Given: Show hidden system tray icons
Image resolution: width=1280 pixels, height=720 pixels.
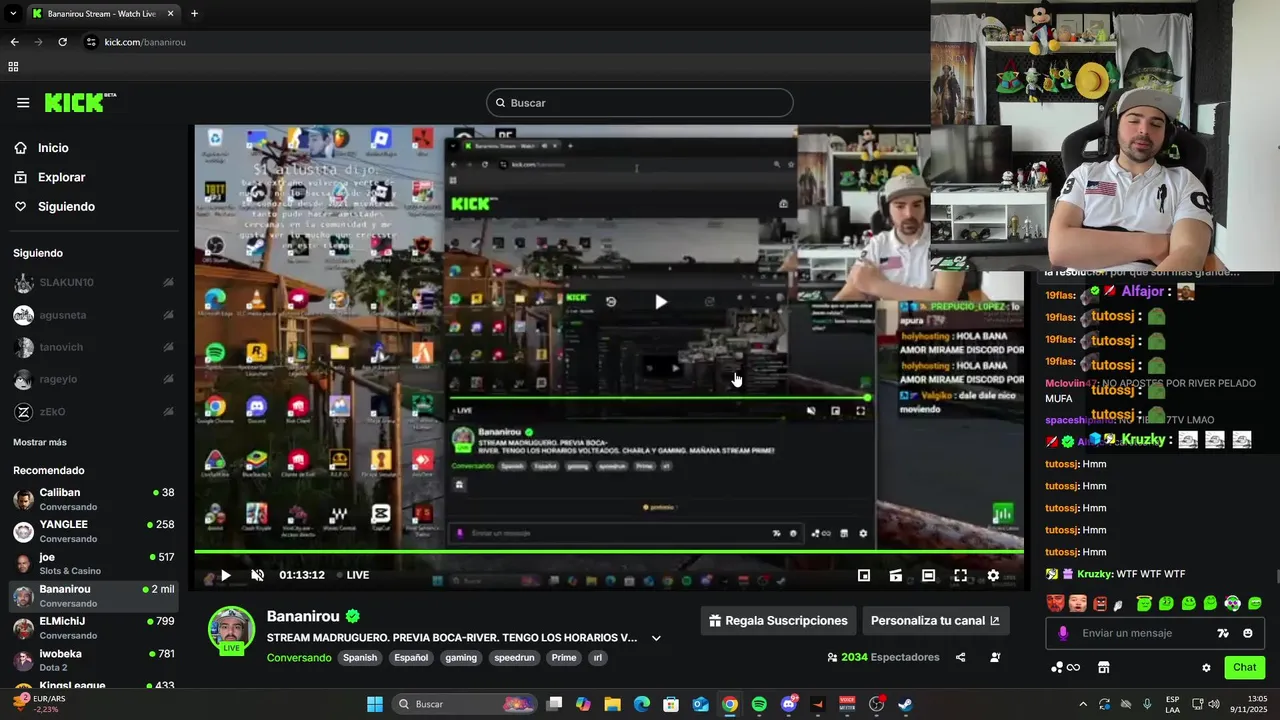Looking at the screenshot, I should 1082,704.
